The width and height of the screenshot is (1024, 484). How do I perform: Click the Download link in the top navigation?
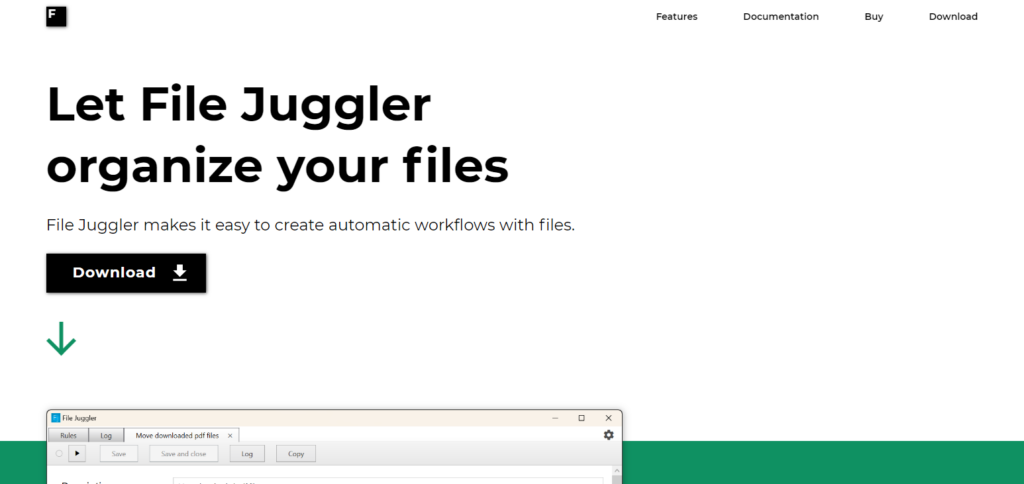click(x=953, y=17)
